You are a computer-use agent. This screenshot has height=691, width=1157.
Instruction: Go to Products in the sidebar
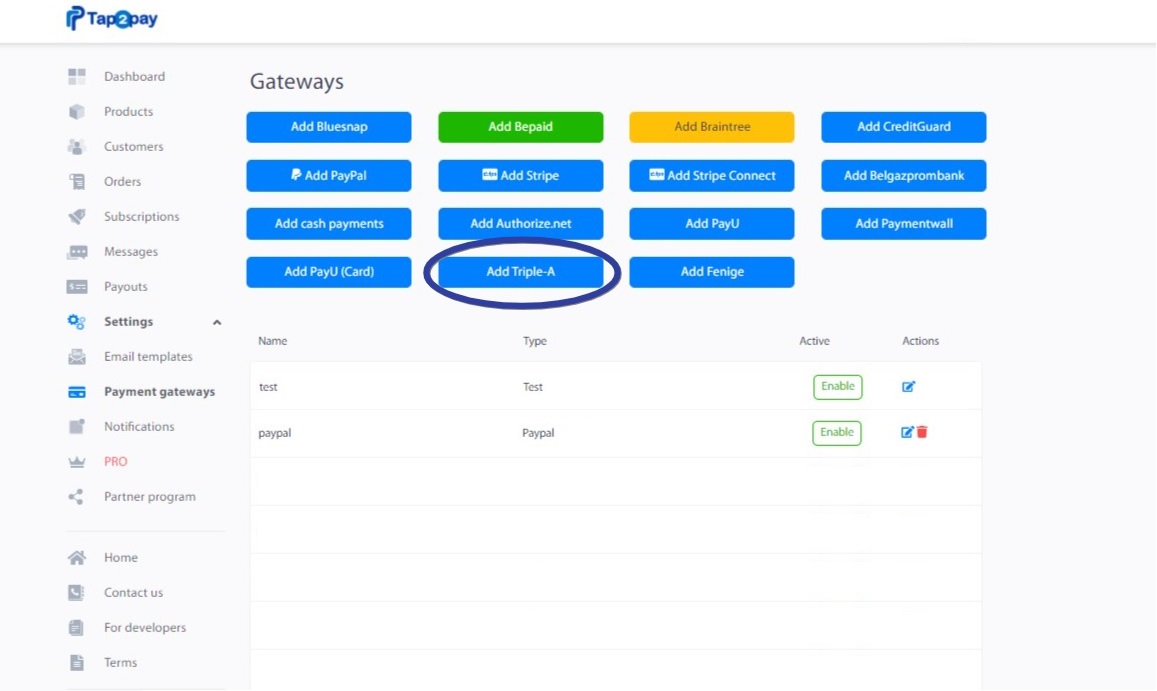click(128, 111)
